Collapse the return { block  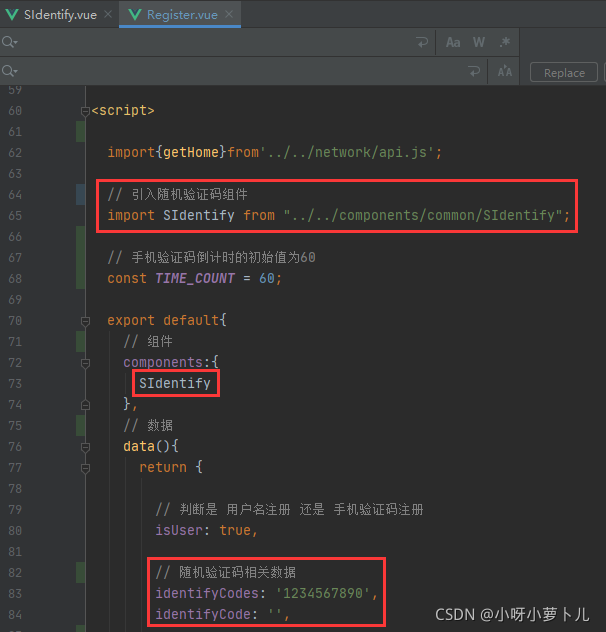point(85,468)
